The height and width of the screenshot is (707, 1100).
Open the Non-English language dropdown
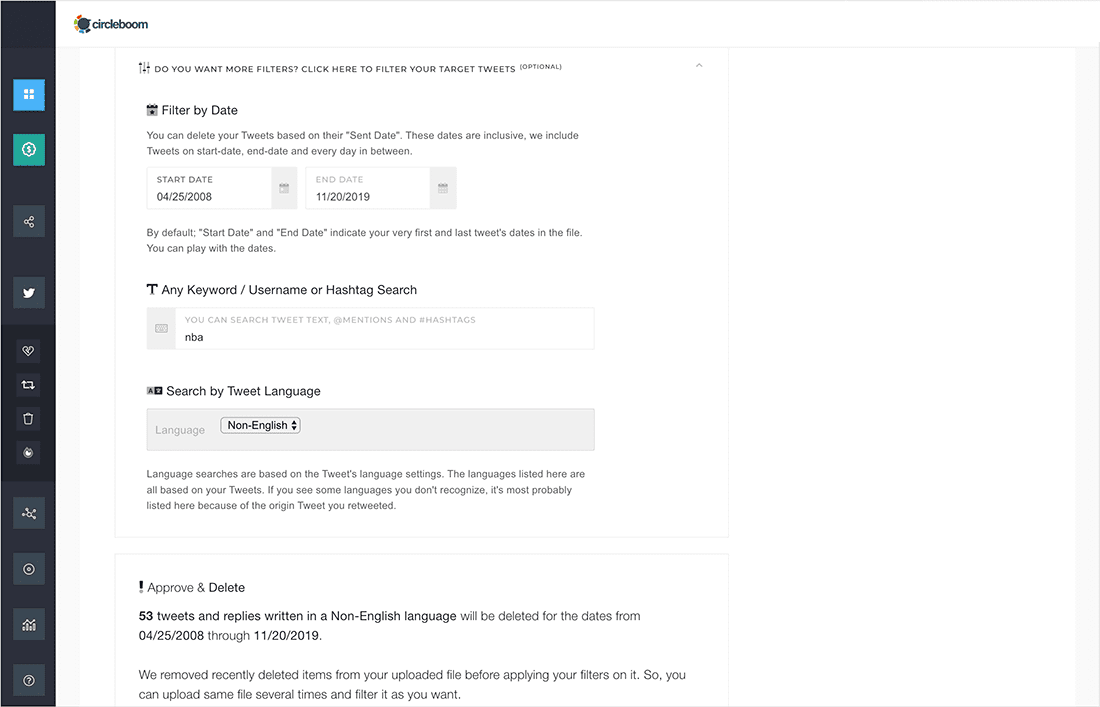click(259, 424)
